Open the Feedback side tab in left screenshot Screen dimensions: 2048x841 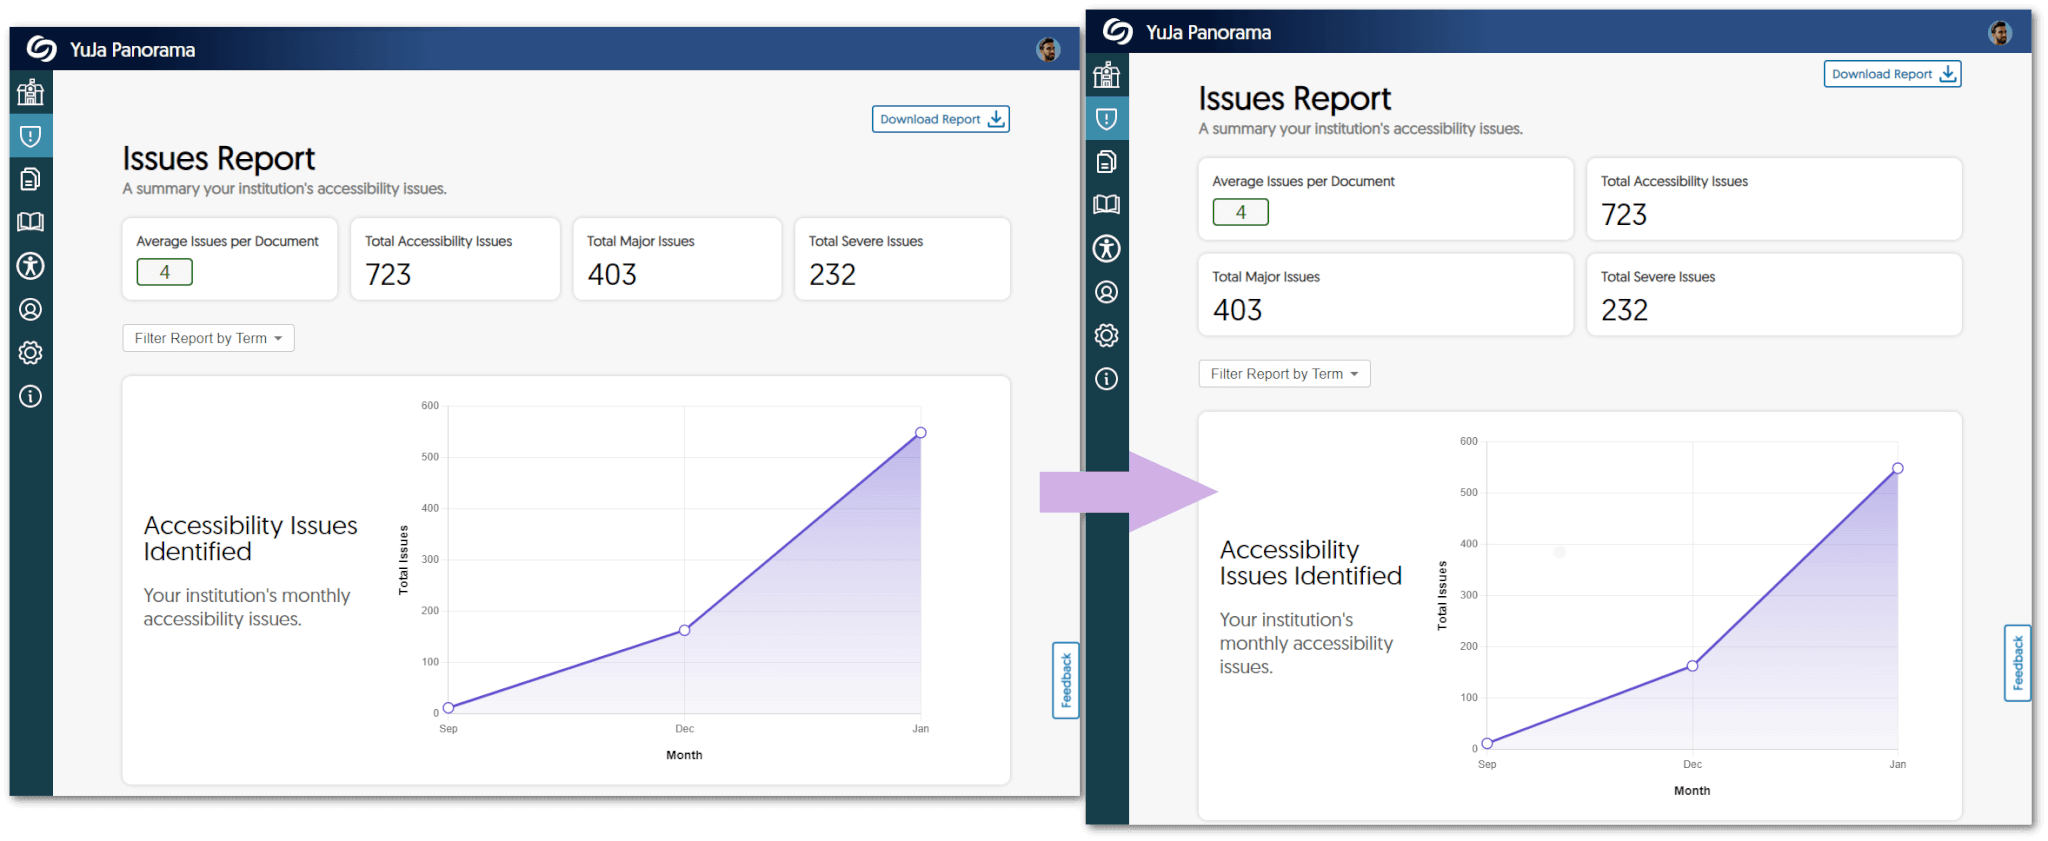click(1066, 680)
